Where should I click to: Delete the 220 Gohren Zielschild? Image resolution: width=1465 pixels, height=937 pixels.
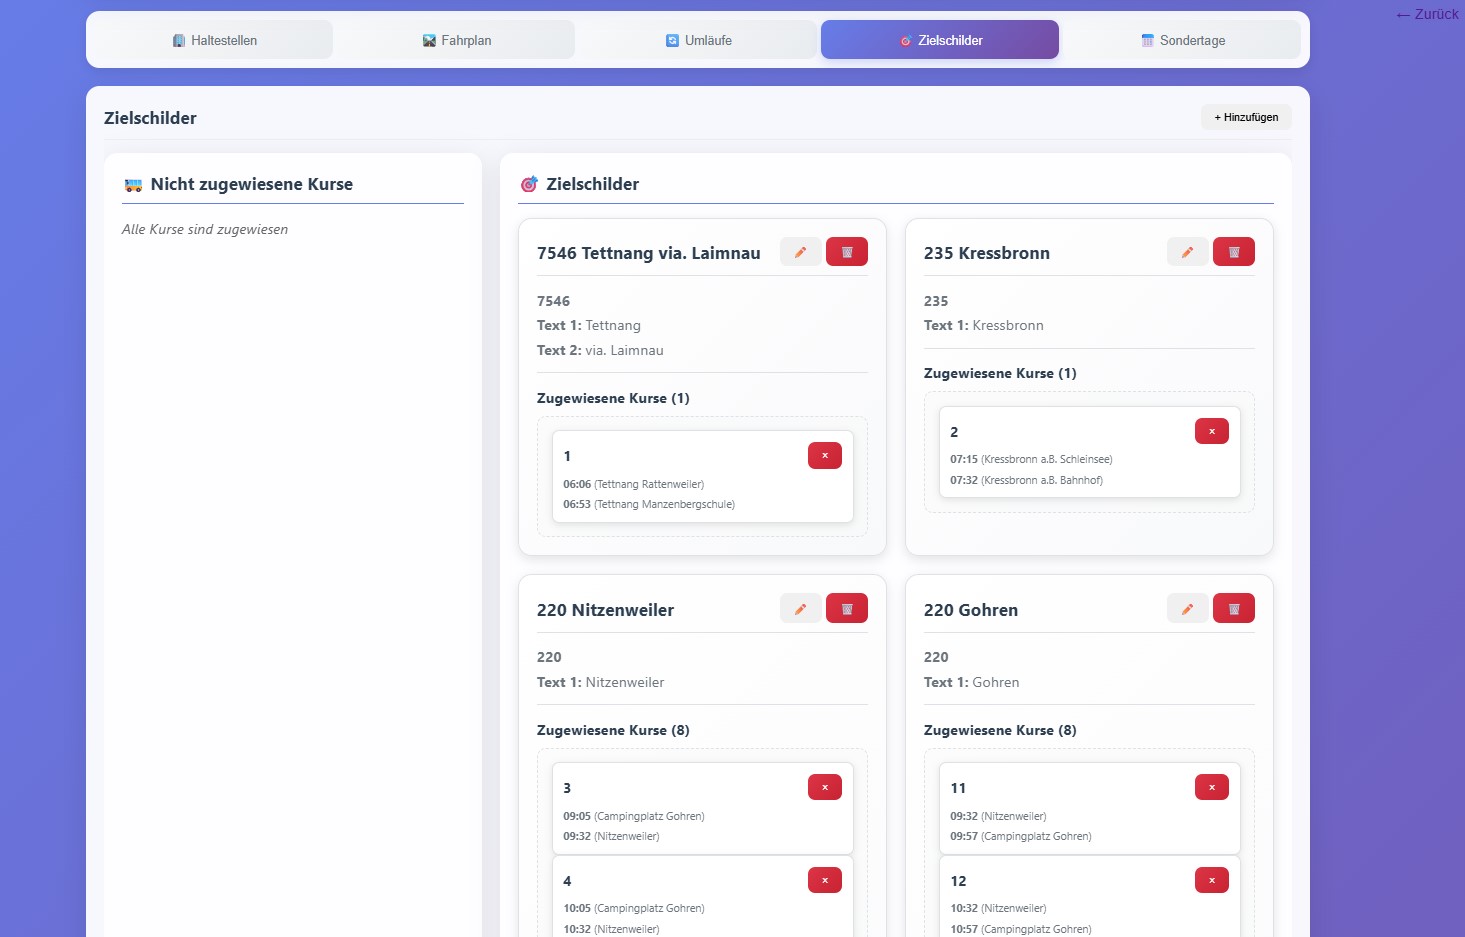click(1233, 607)
